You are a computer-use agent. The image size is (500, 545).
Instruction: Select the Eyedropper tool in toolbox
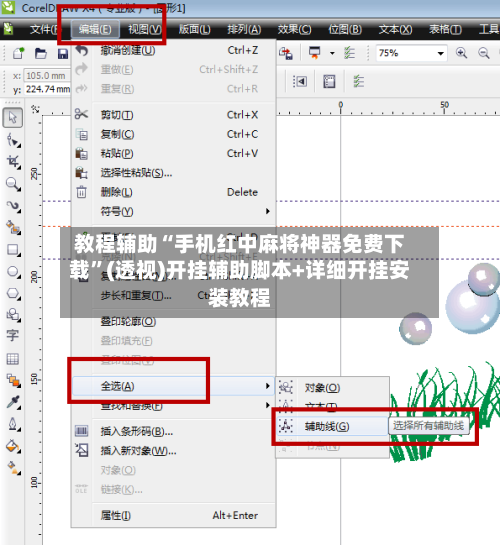[x=13, y=402]
